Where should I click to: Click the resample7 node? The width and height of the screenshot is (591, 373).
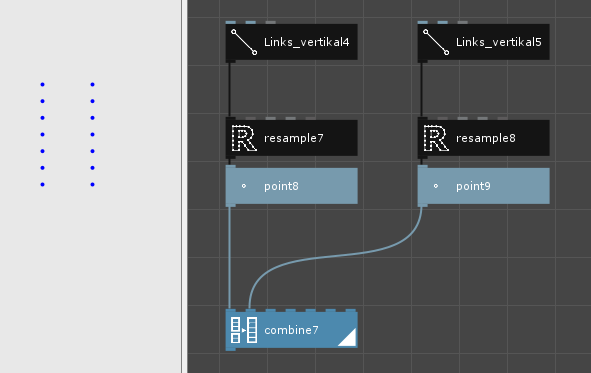pyautogui.click(x=291, y=138)
